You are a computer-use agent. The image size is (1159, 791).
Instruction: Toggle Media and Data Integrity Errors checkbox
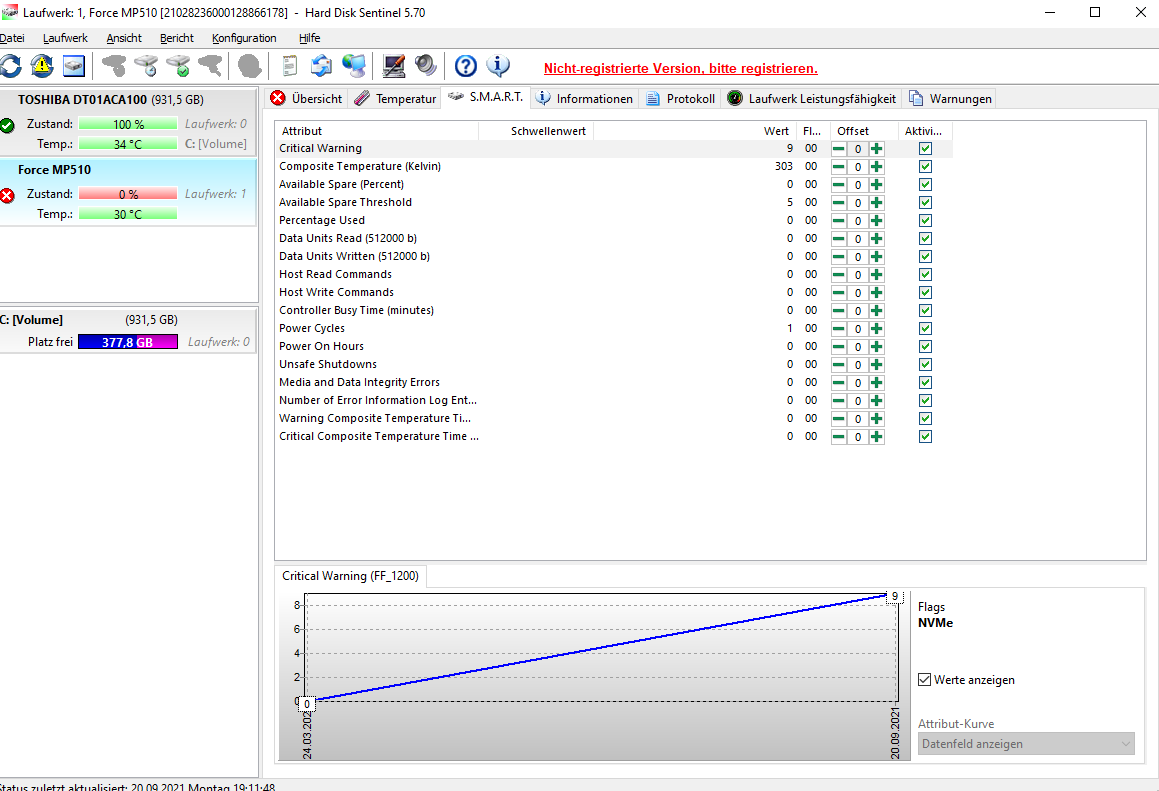(x=925, y=382)
